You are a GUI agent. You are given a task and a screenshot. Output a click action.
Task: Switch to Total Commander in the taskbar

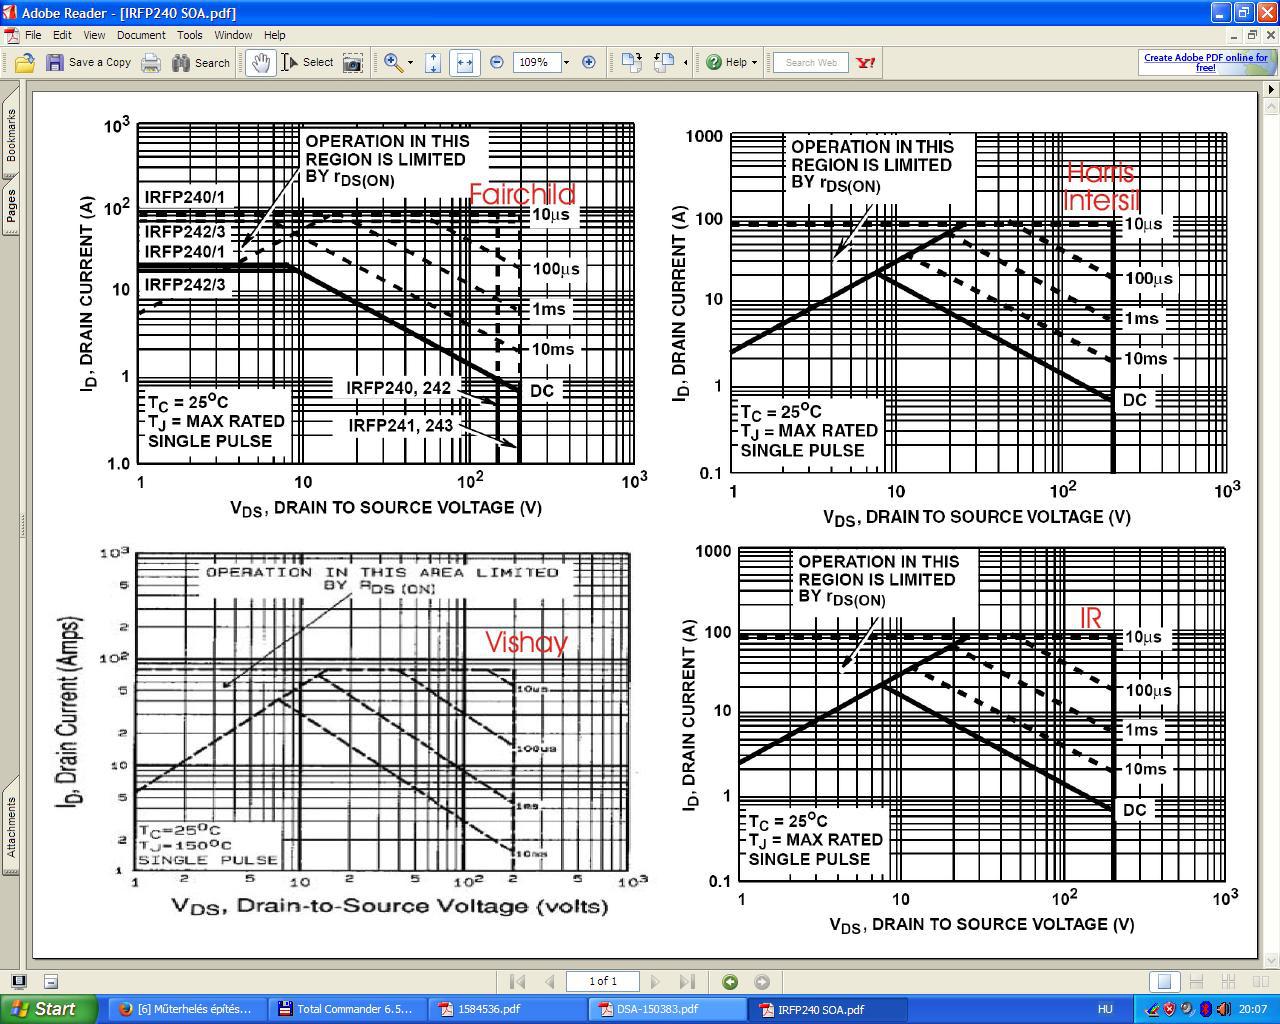tap(346, 1009)
